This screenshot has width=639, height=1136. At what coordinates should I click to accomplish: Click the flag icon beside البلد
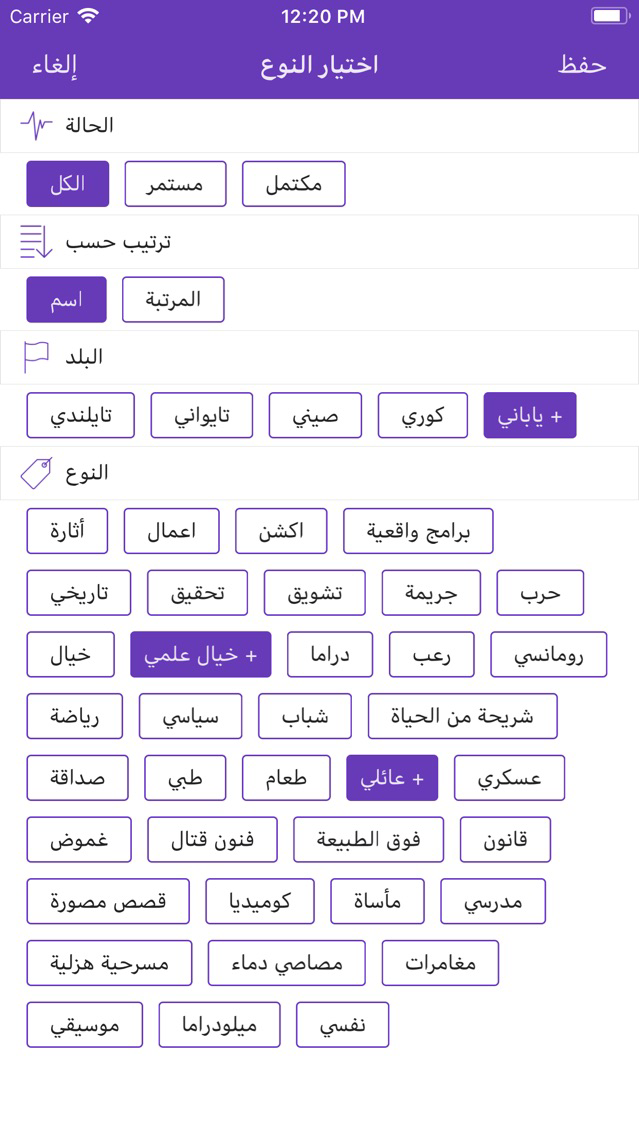pos(36,357)
